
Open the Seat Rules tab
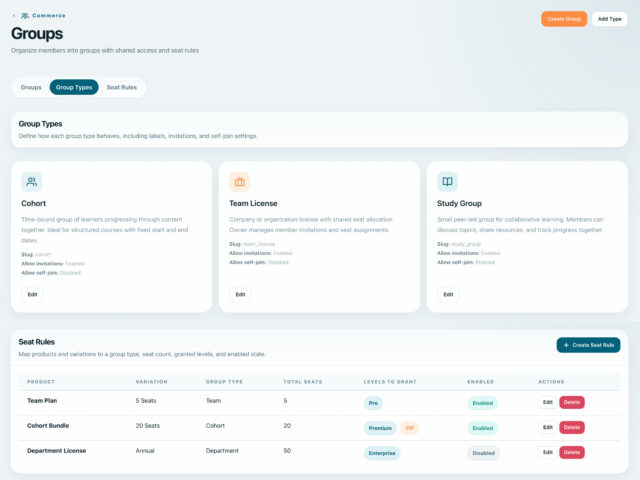tap(122, 87)
